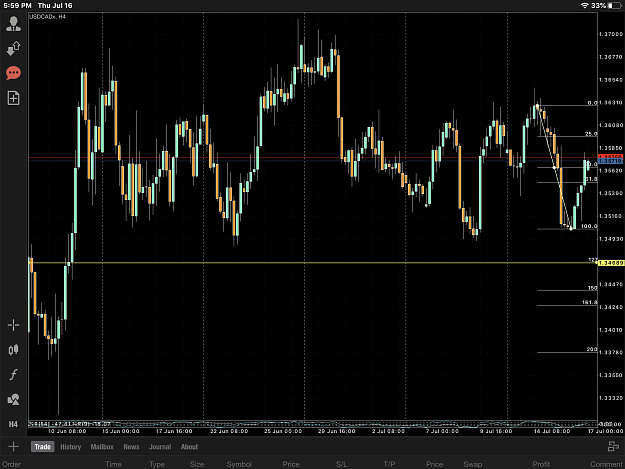625x469 pixels.
Task: Select the Fibonacci 161.8 level label
Action: point(590,302)
